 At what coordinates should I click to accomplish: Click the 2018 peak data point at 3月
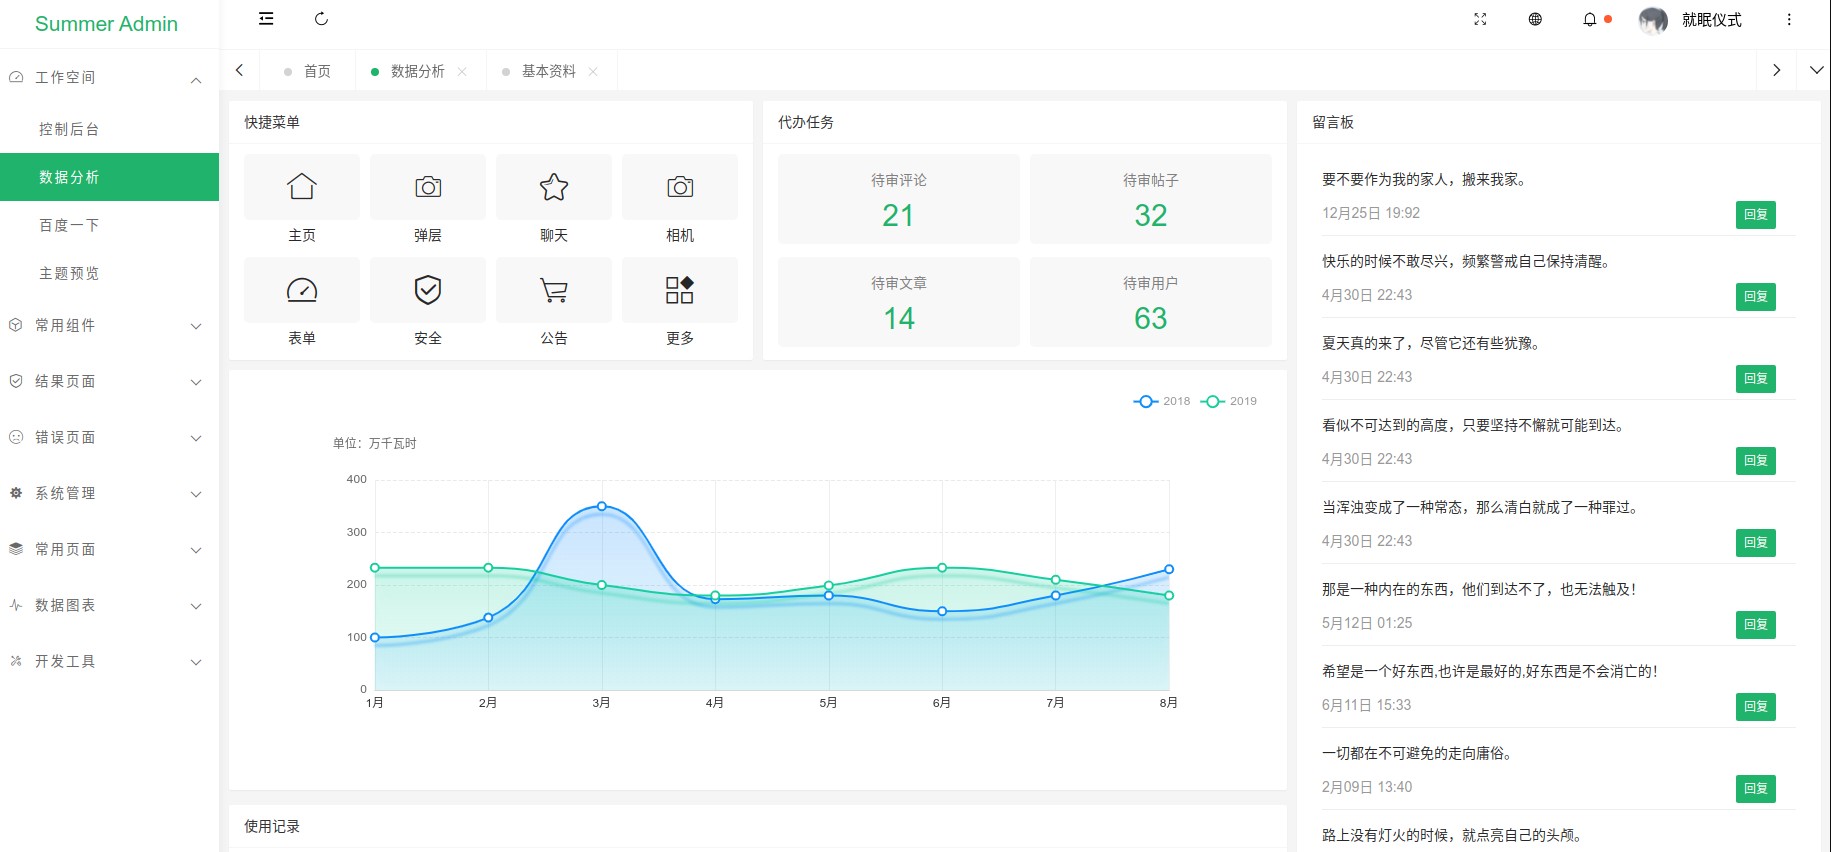point(601,506)
